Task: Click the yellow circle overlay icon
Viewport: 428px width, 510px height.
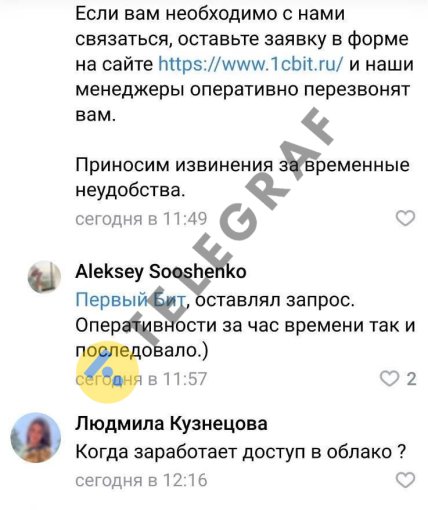Action: [107, 372]
